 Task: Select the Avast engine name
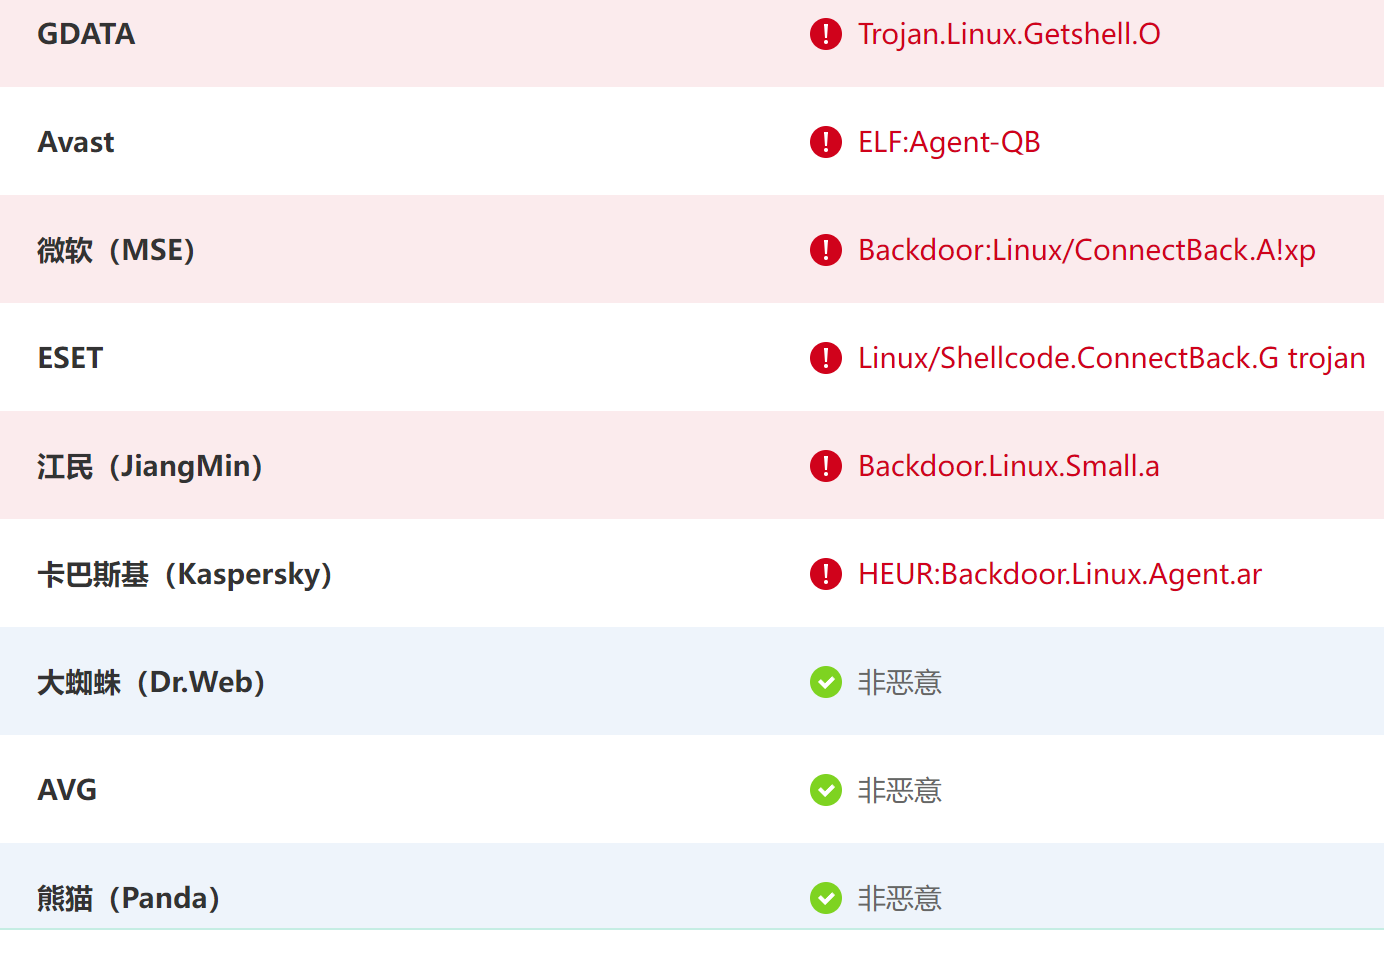click(x=76, y=142)
